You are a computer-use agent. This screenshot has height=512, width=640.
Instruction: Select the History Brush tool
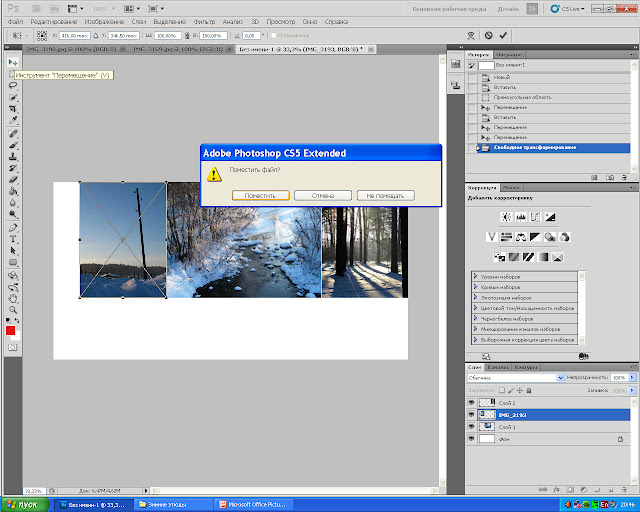tap(13, 168)
